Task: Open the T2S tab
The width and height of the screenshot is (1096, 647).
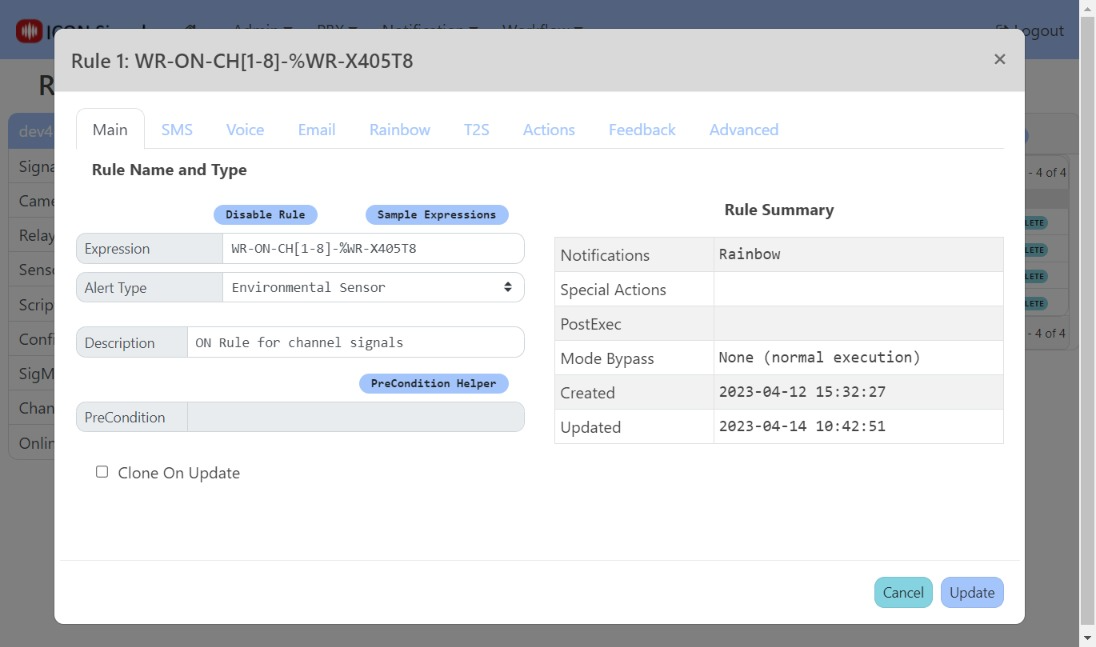Action: tap(476, 130)
